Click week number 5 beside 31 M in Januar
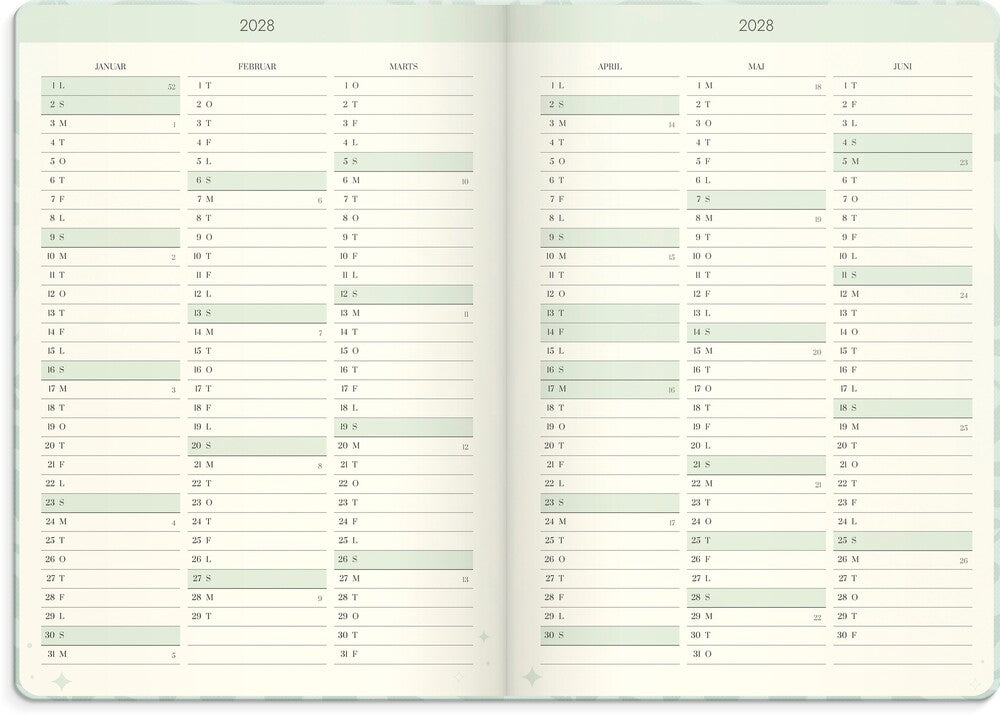Viewport: 1000px width, 716px height. point(173,655)
